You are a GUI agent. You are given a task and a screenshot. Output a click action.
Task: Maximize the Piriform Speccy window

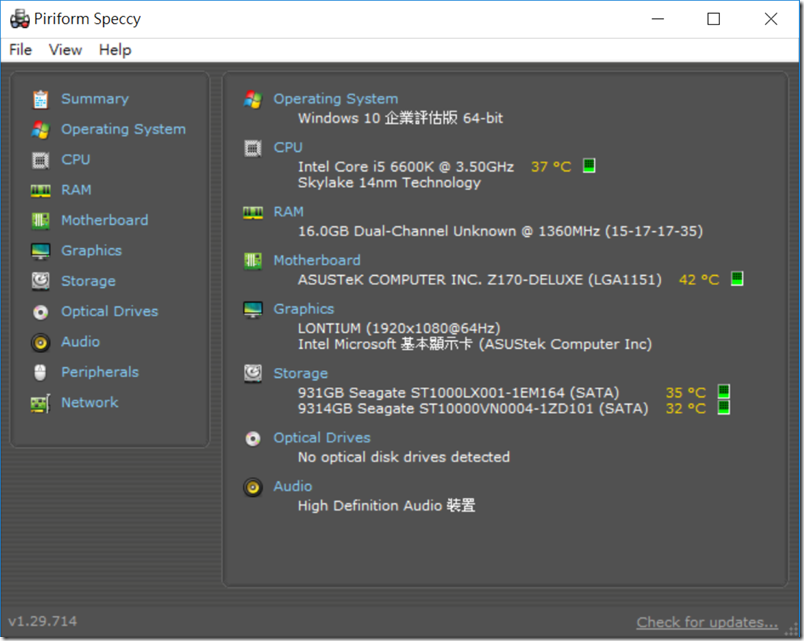(x=713, y=19)
